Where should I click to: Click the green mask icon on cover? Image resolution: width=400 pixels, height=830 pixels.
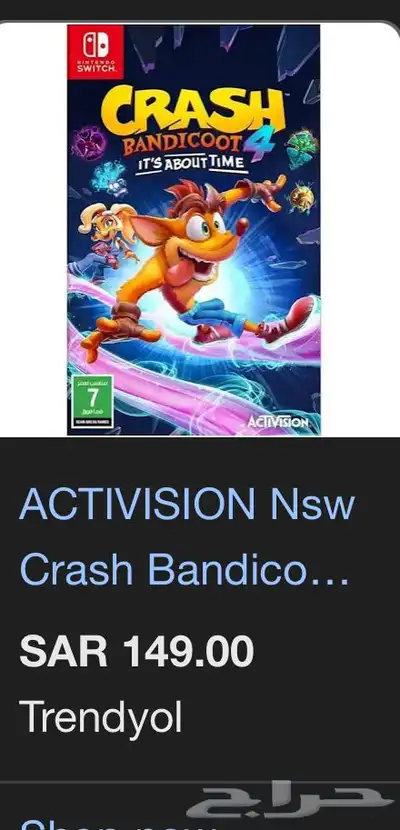[302, 148]
